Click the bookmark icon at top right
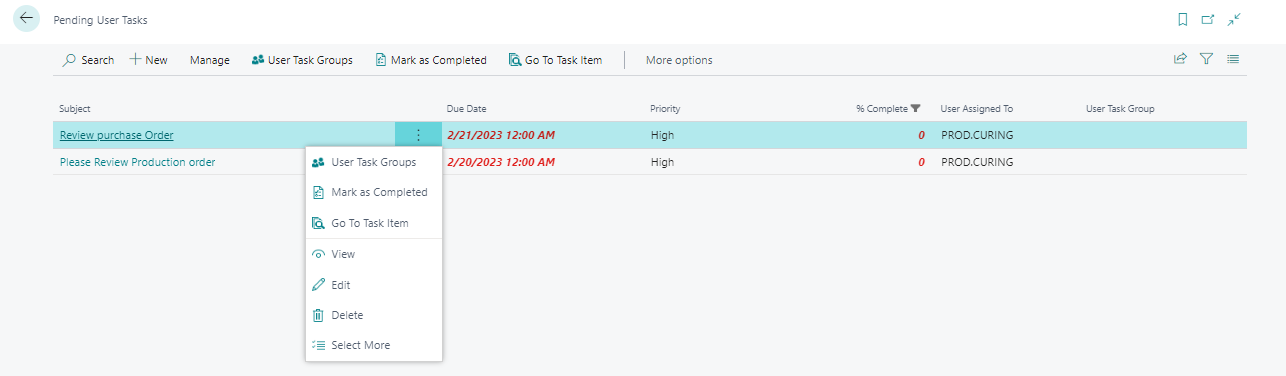 (x=1182, y=19)
